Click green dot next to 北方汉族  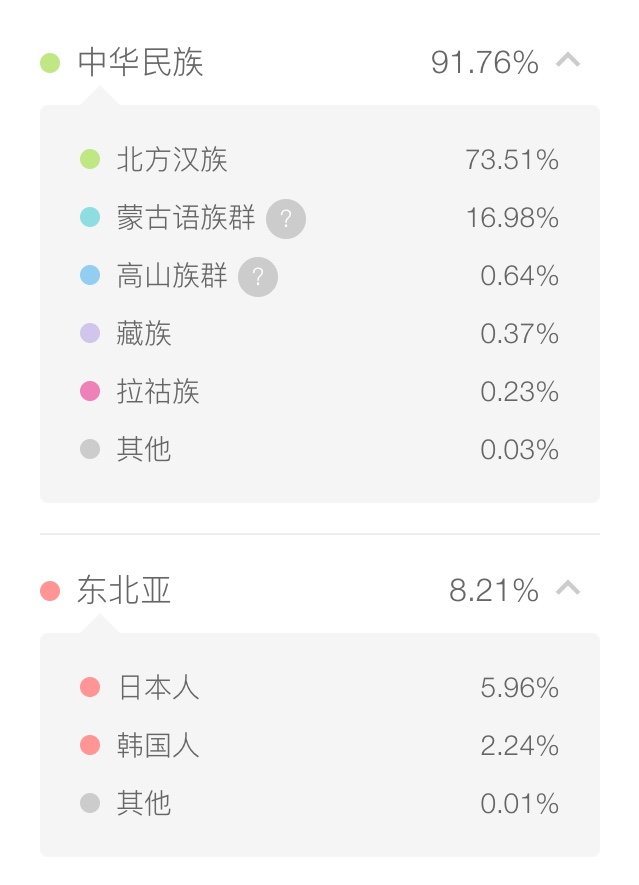click(x=90, y=159)
